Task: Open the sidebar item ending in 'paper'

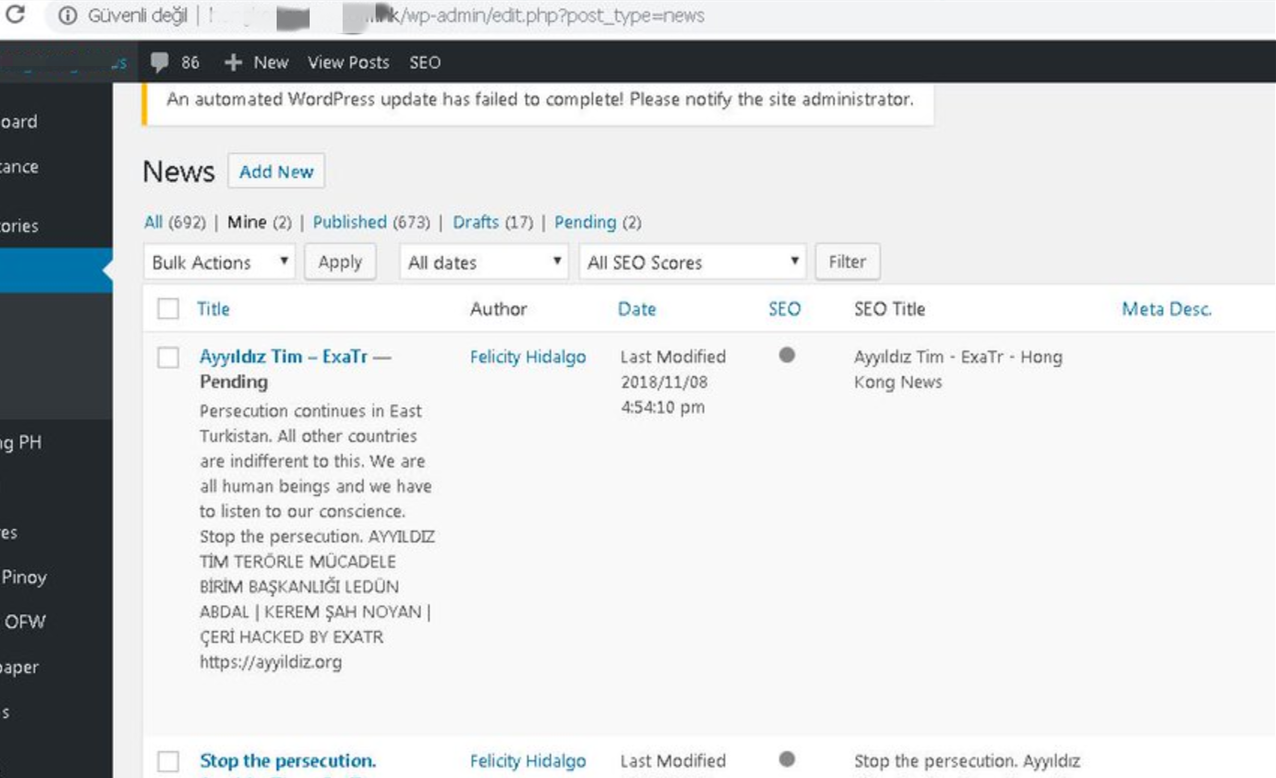Action: point(20,667)
